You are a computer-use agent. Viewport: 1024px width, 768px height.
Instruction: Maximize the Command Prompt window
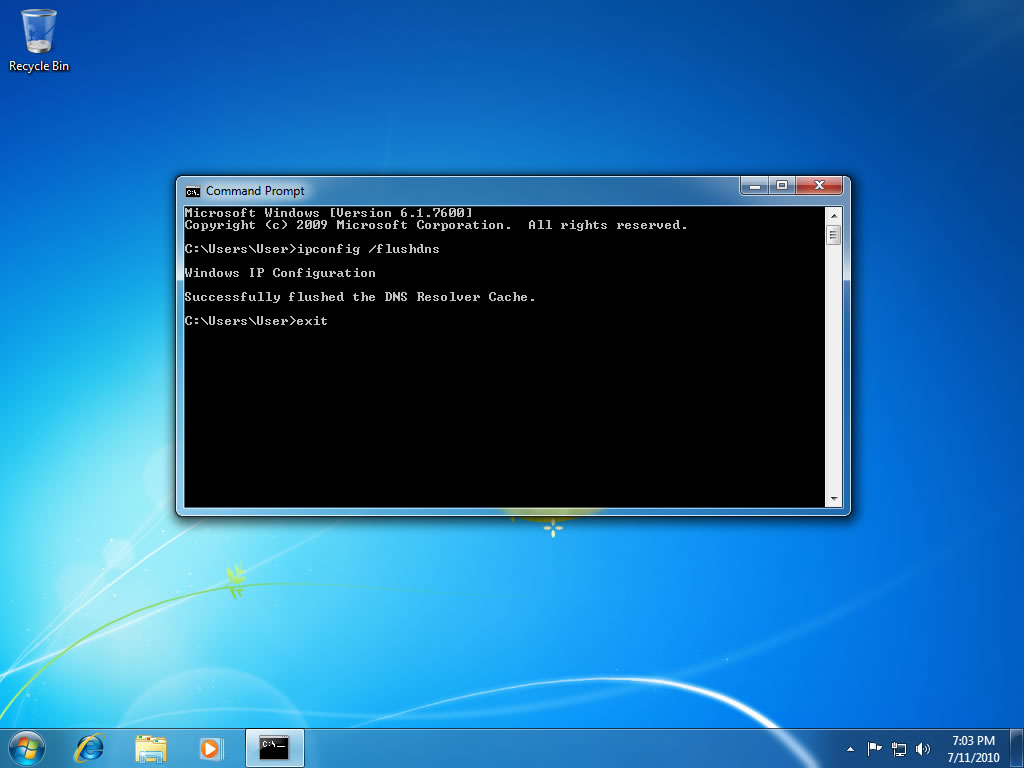click(782, 185)
